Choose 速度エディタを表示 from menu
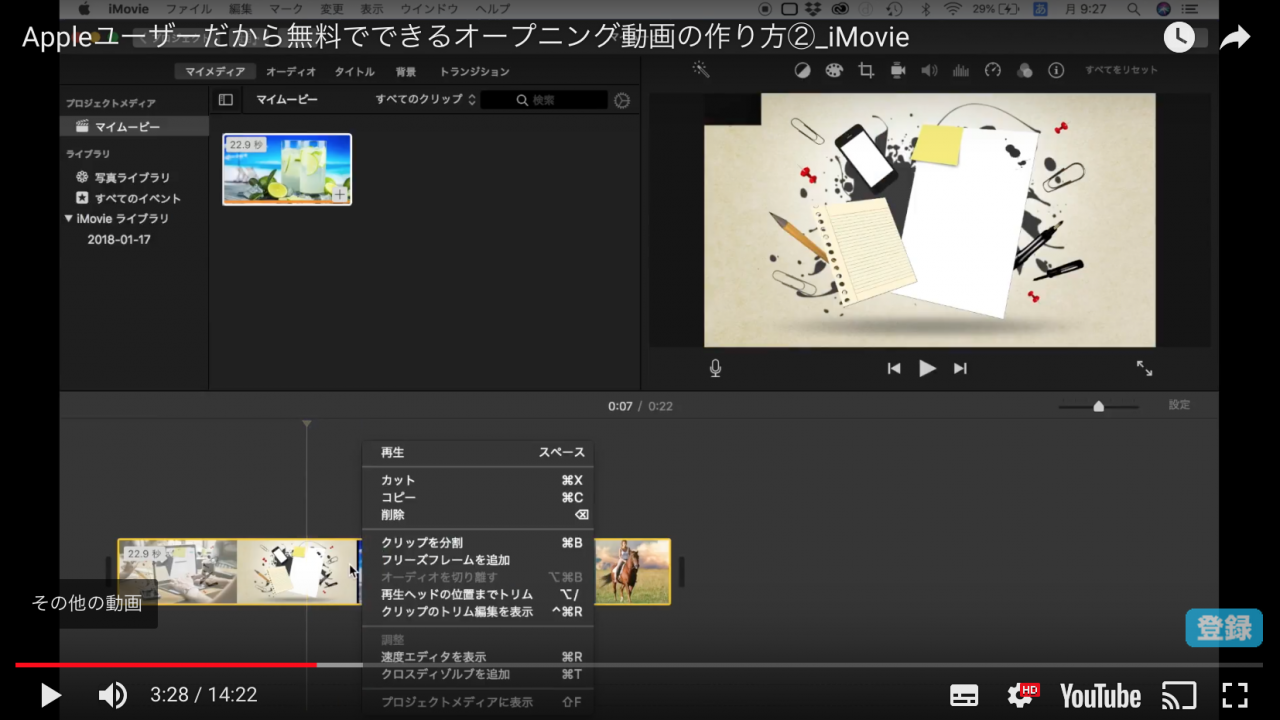This screenshot has height=720, width=1280. click(x=478, y=657)
